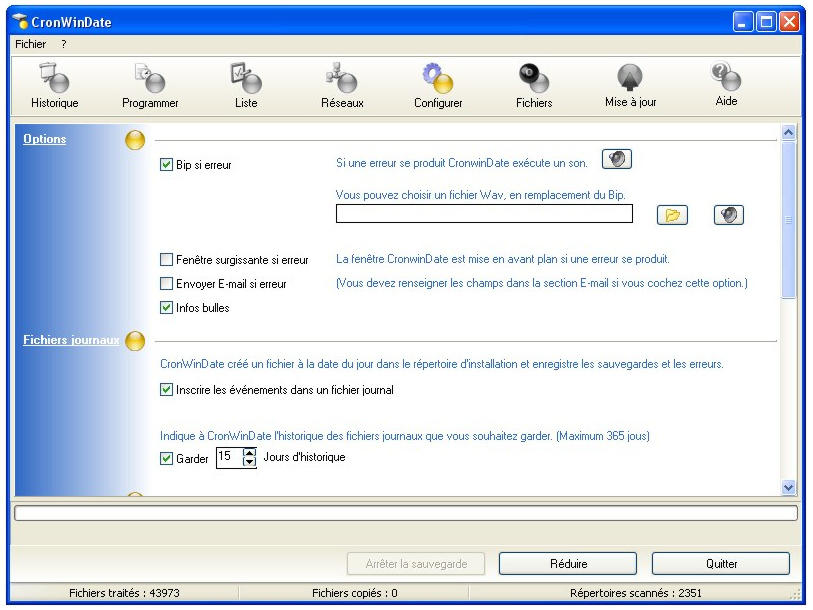813x610 pixels.
Task: Open the Historique toolbar section
Action: [54, 84]
